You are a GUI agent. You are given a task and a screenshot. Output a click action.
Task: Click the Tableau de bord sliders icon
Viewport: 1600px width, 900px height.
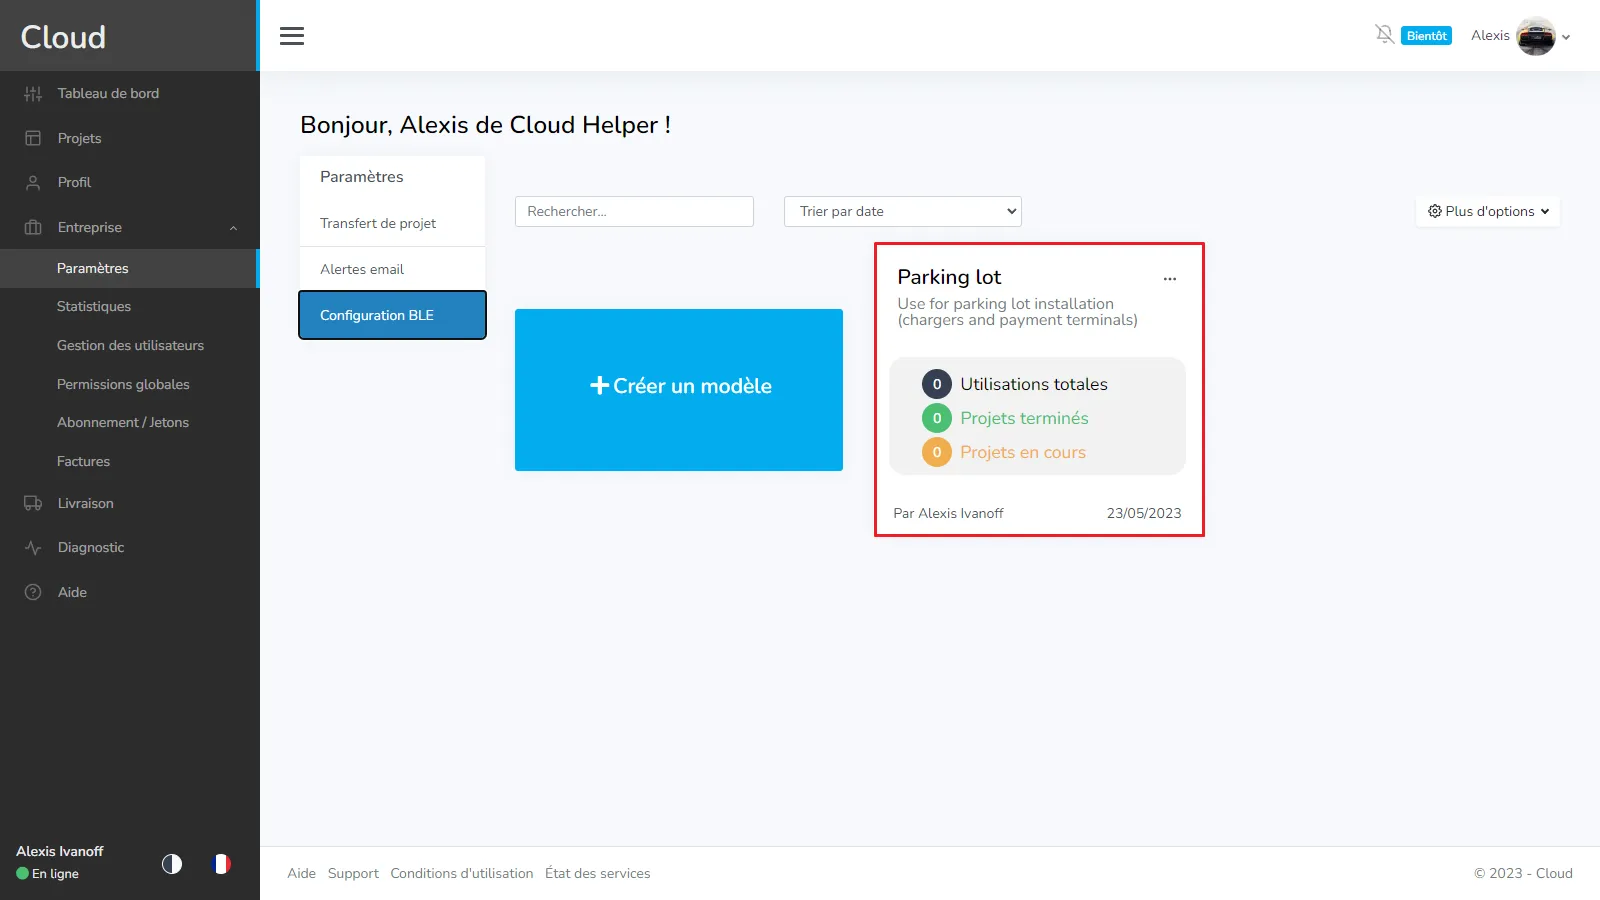pyautogui.click(x=33, y=94)
